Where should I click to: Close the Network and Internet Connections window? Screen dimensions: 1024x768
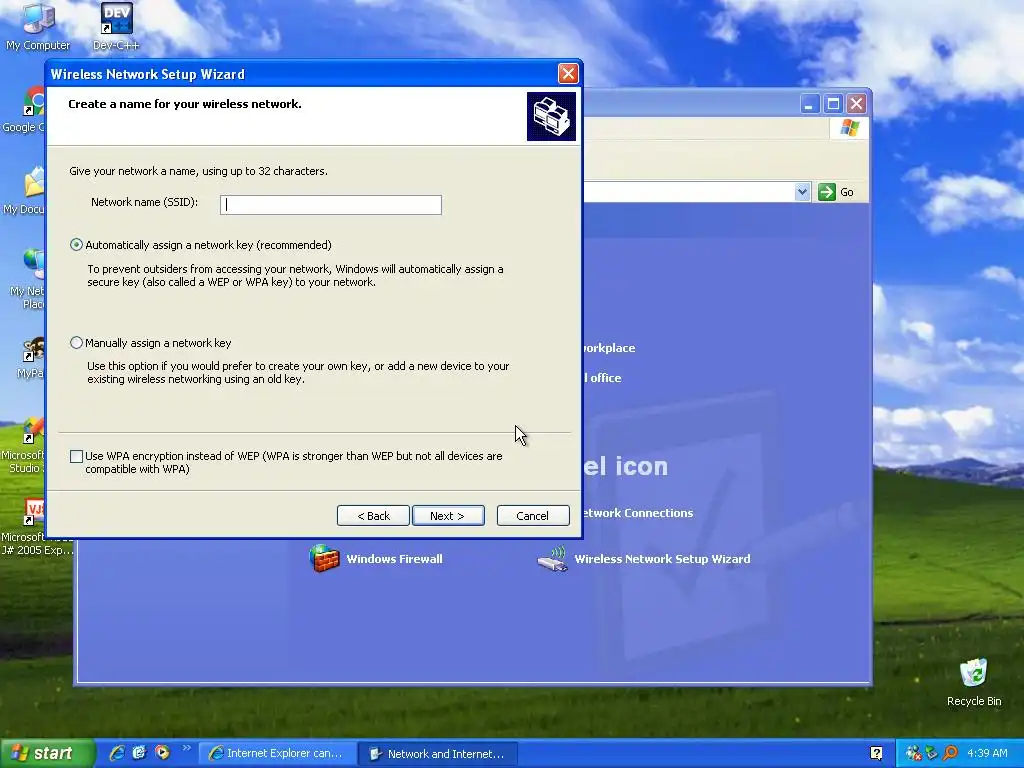856,104
